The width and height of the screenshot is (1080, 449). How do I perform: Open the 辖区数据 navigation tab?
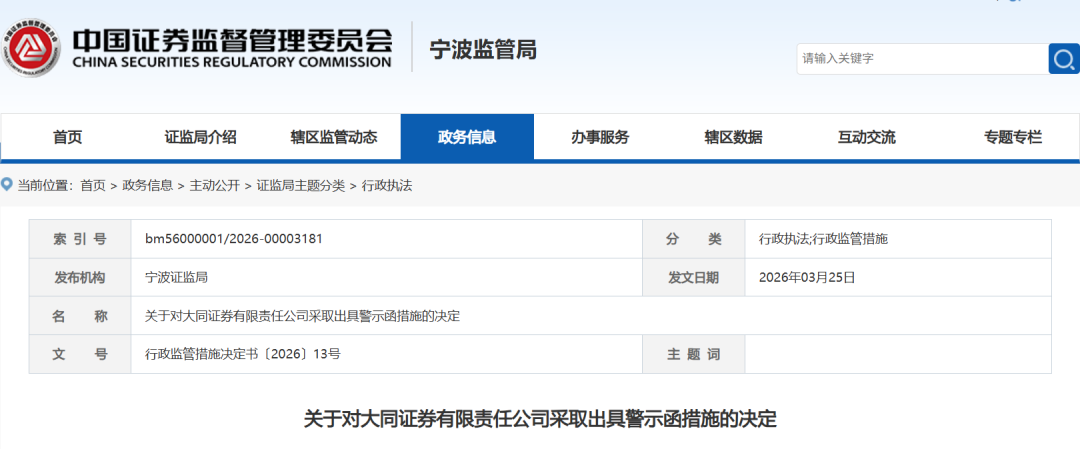click(x=734, y=137)
